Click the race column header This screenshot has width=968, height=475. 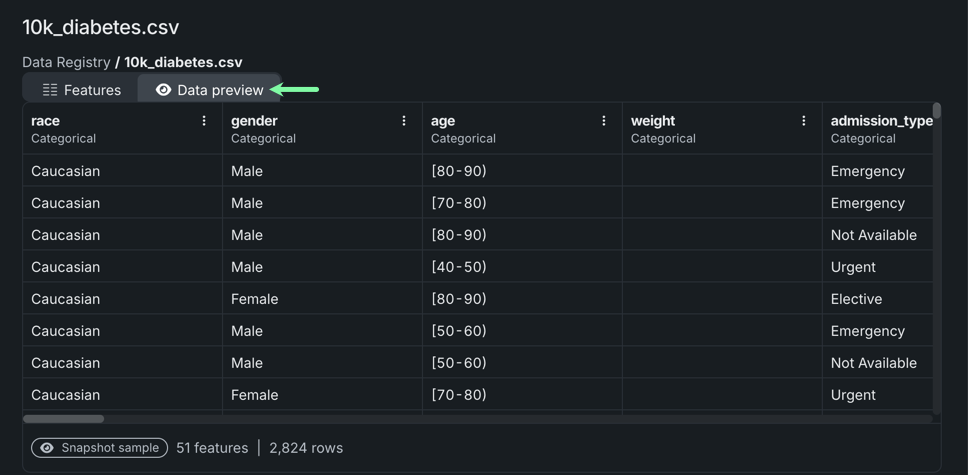46,121
